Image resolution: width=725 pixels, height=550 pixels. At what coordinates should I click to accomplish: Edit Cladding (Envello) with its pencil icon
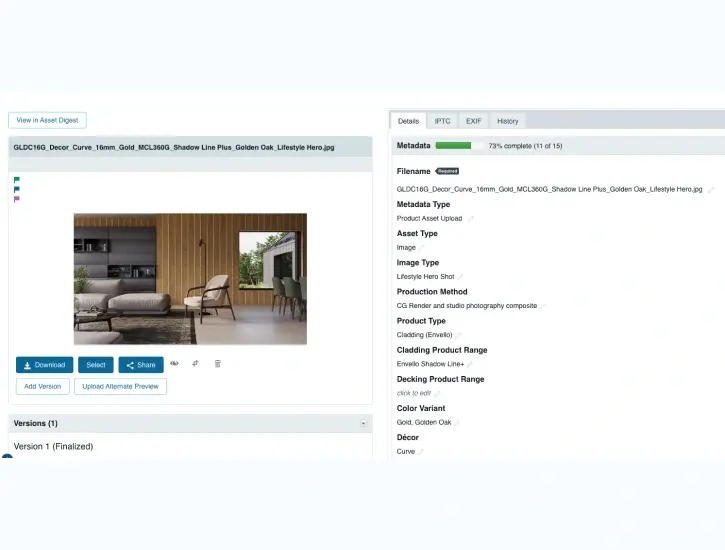point(459,335)
